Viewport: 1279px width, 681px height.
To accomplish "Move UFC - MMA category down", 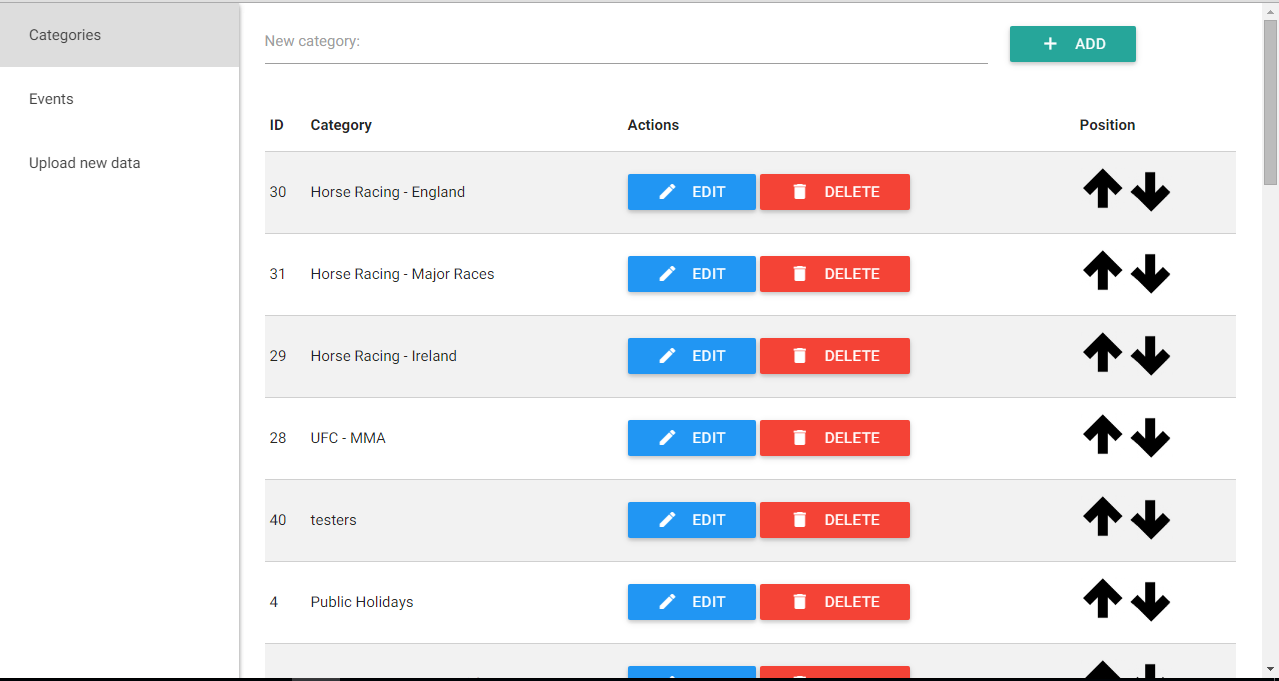I will 1150,437.
